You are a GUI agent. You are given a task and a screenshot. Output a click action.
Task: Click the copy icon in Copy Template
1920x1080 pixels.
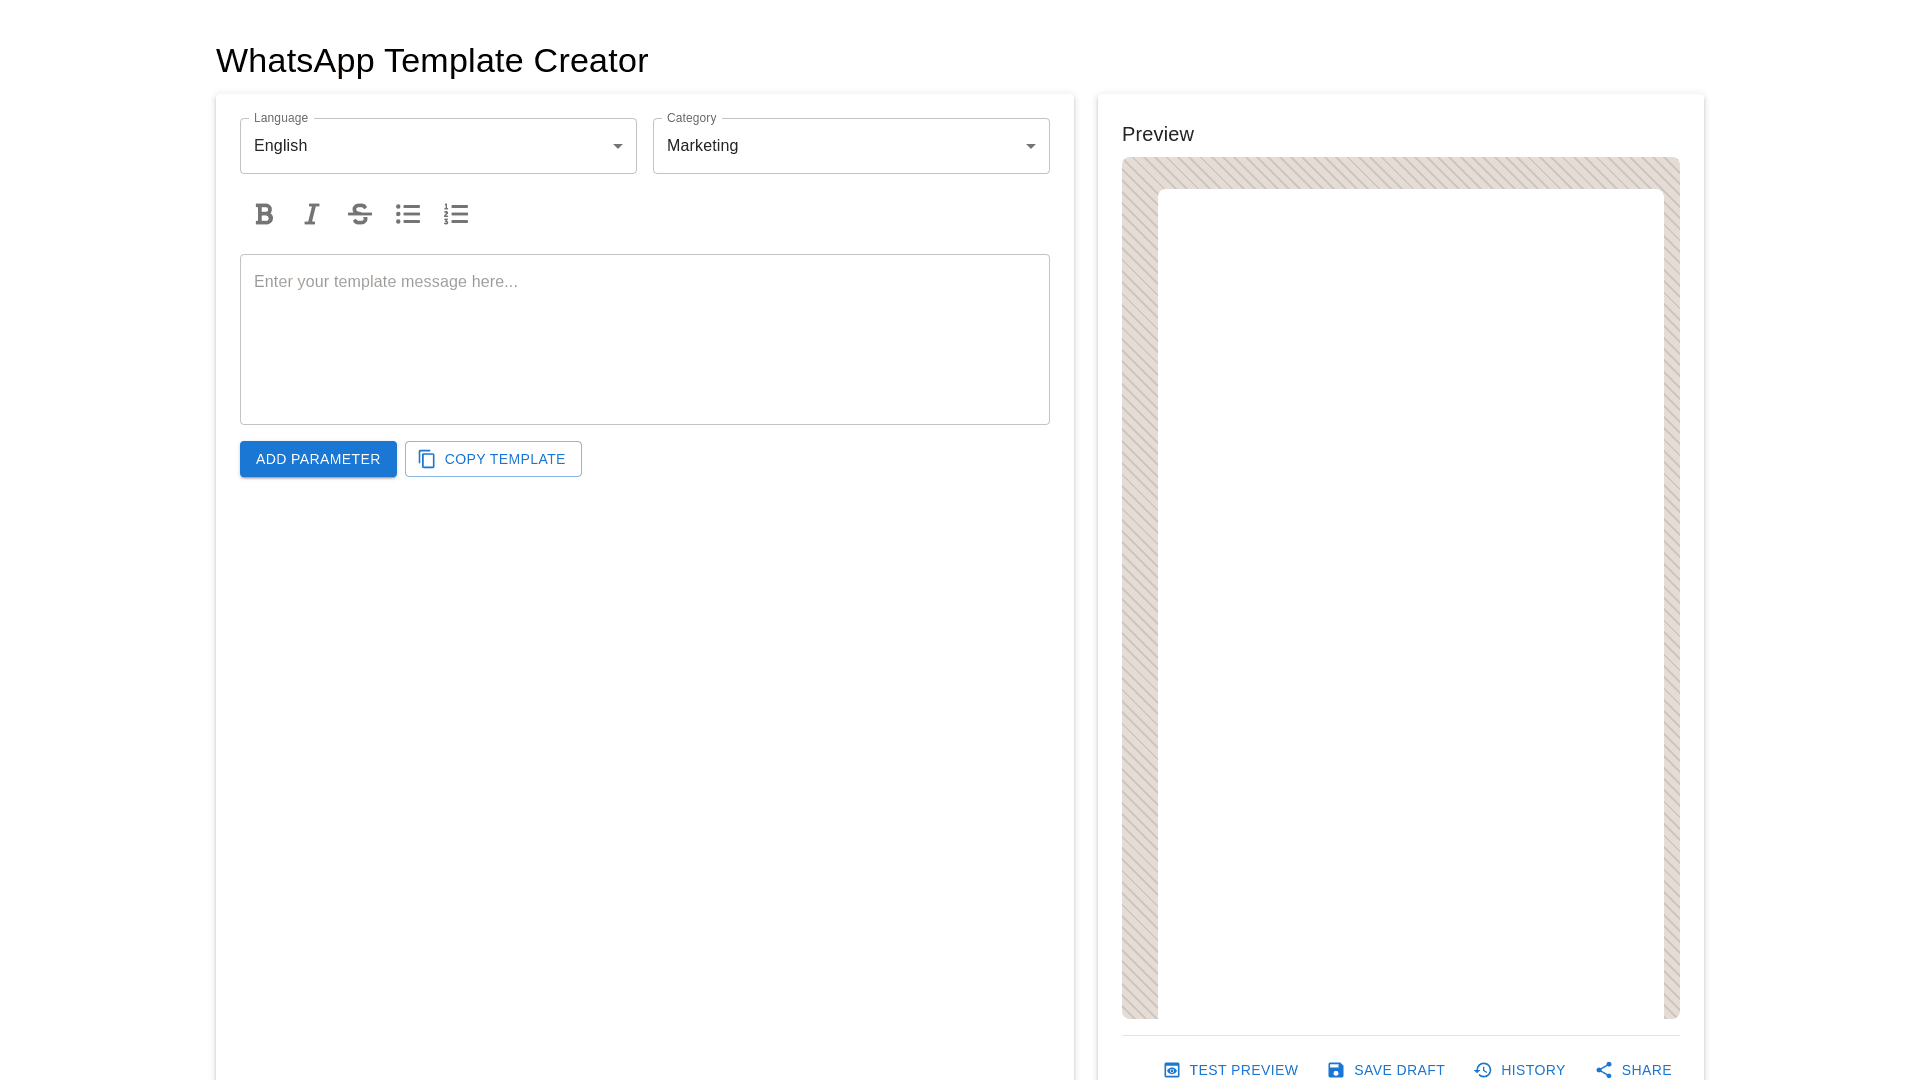point(427,459)
